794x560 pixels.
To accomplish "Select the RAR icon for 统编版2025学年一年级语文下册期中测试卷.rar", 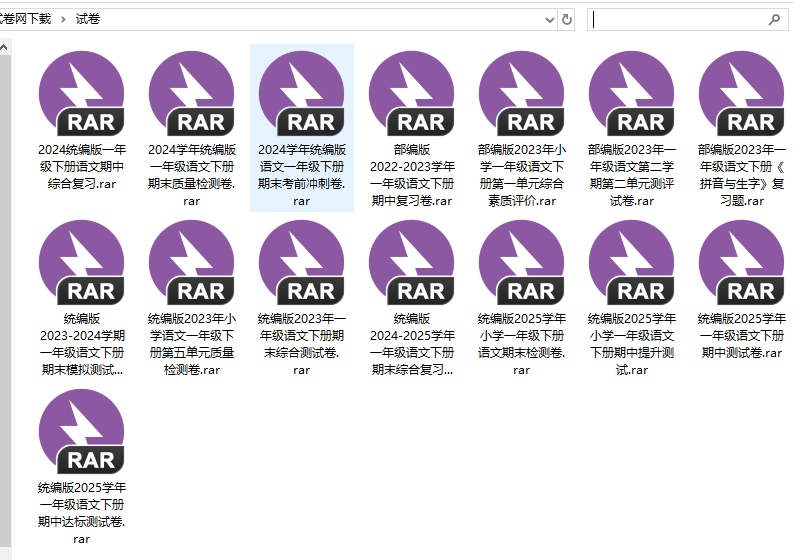I will pyautogui.click(x=742, y=263).
